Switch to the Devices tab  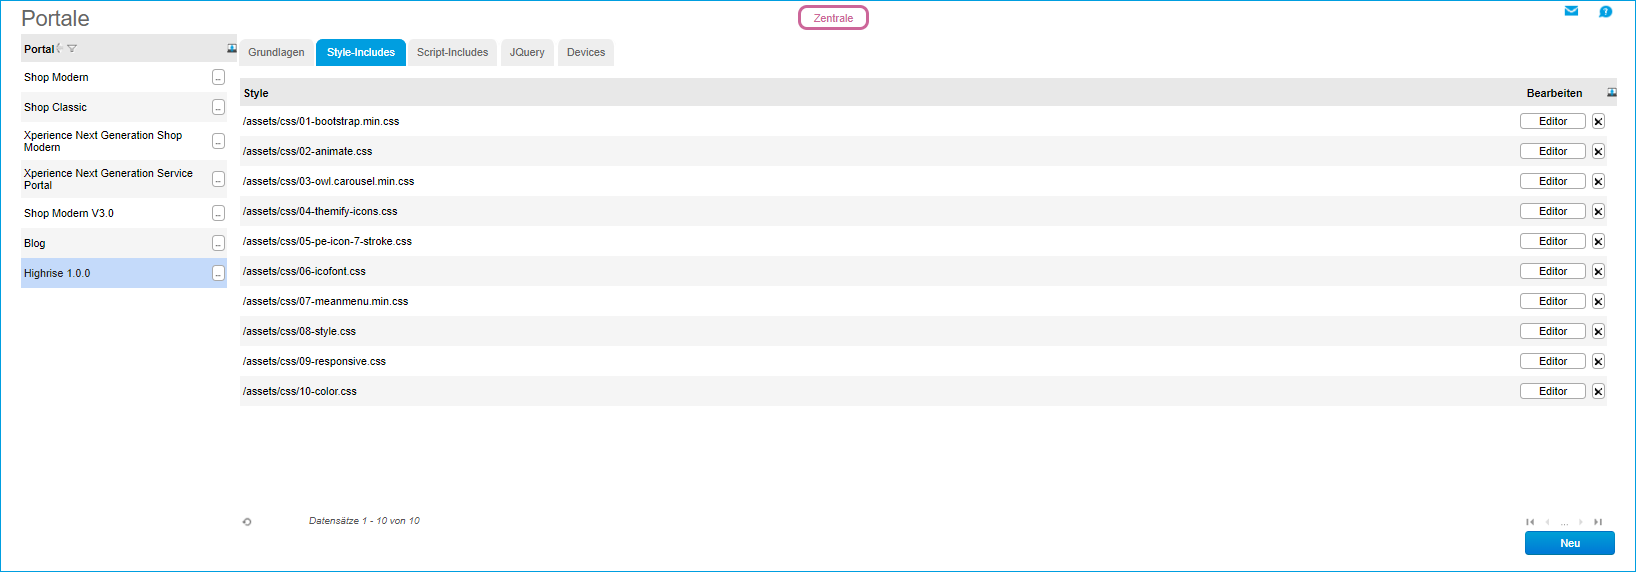586,52
